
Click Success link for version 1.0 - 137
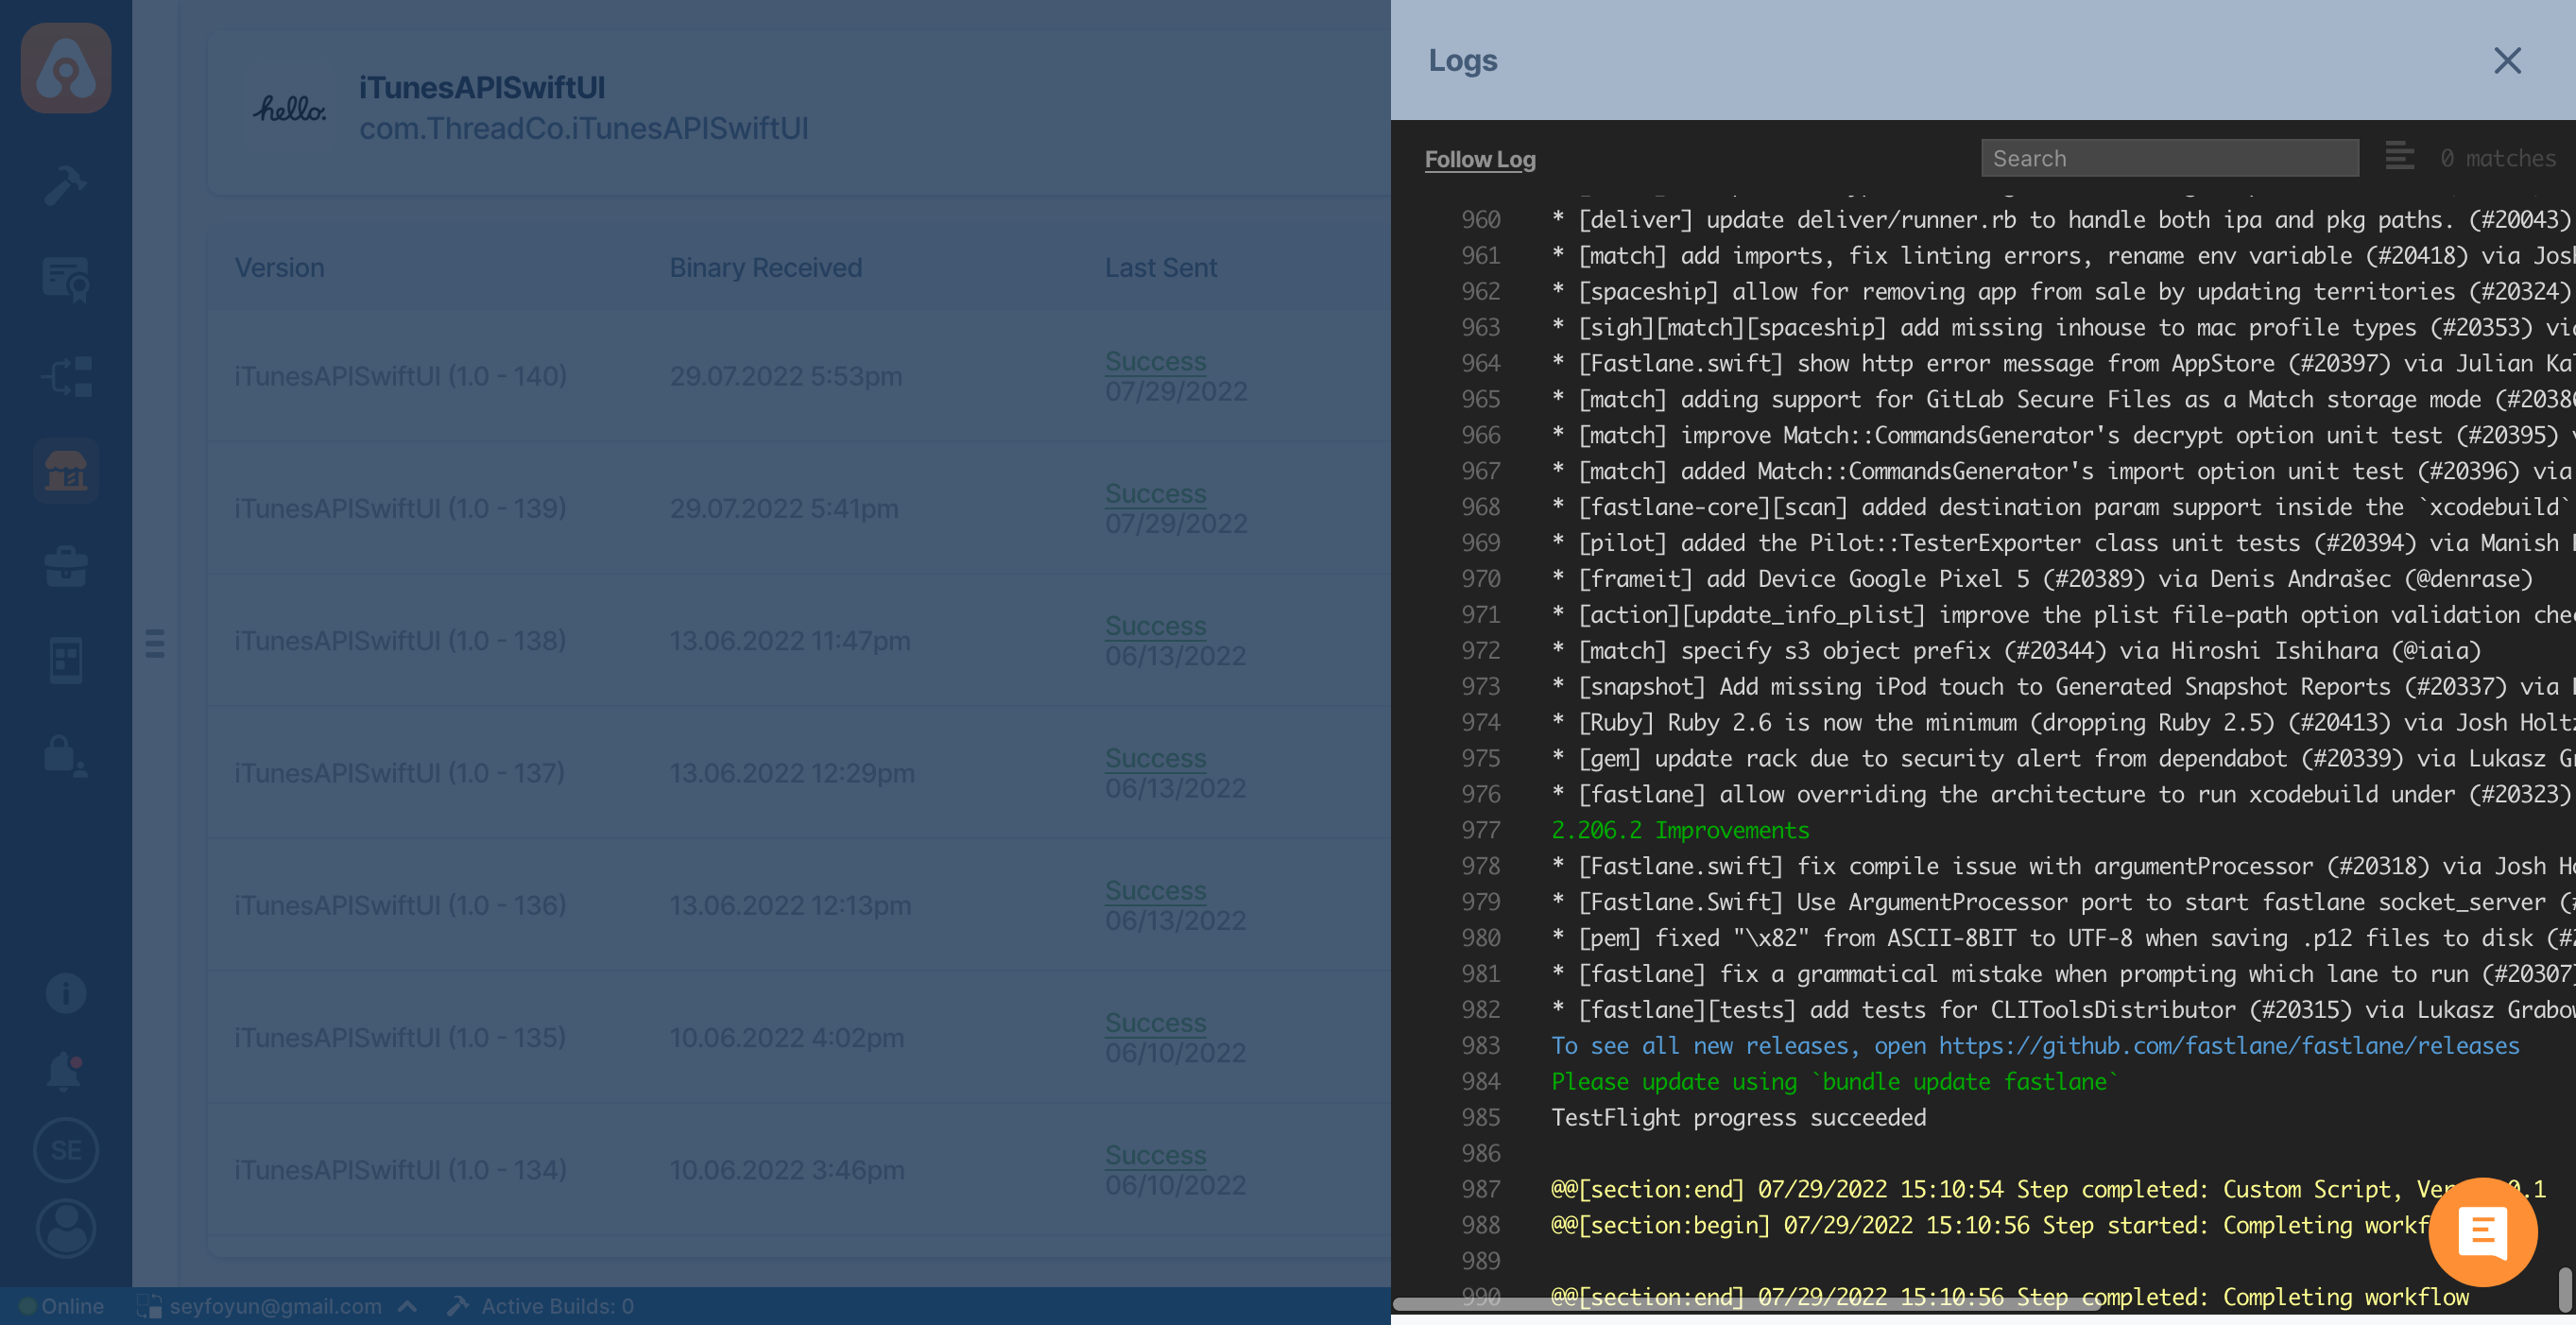click(x=1155, y=758)
